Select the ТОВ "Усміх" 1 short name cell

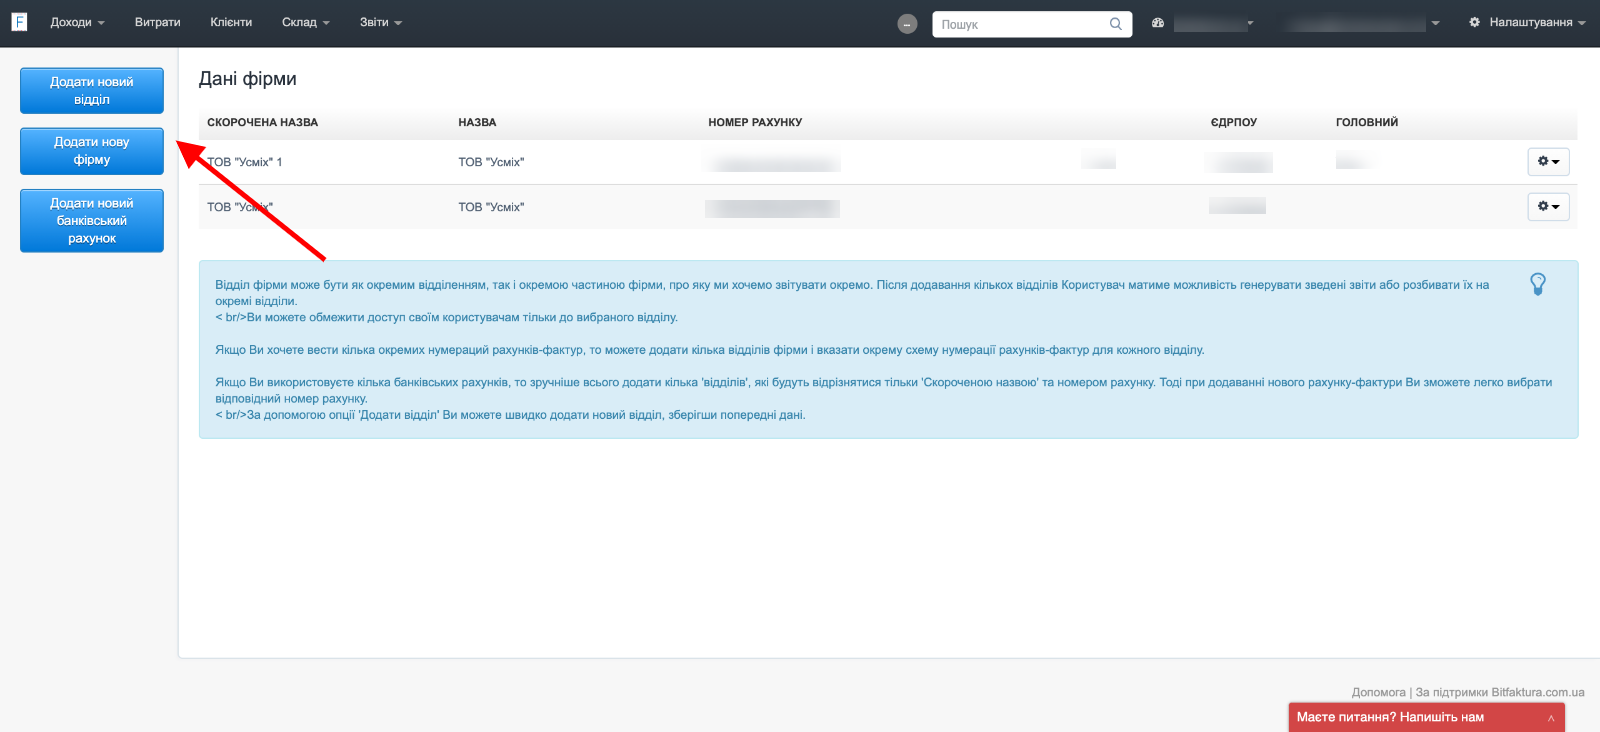(x=245, y=162)
